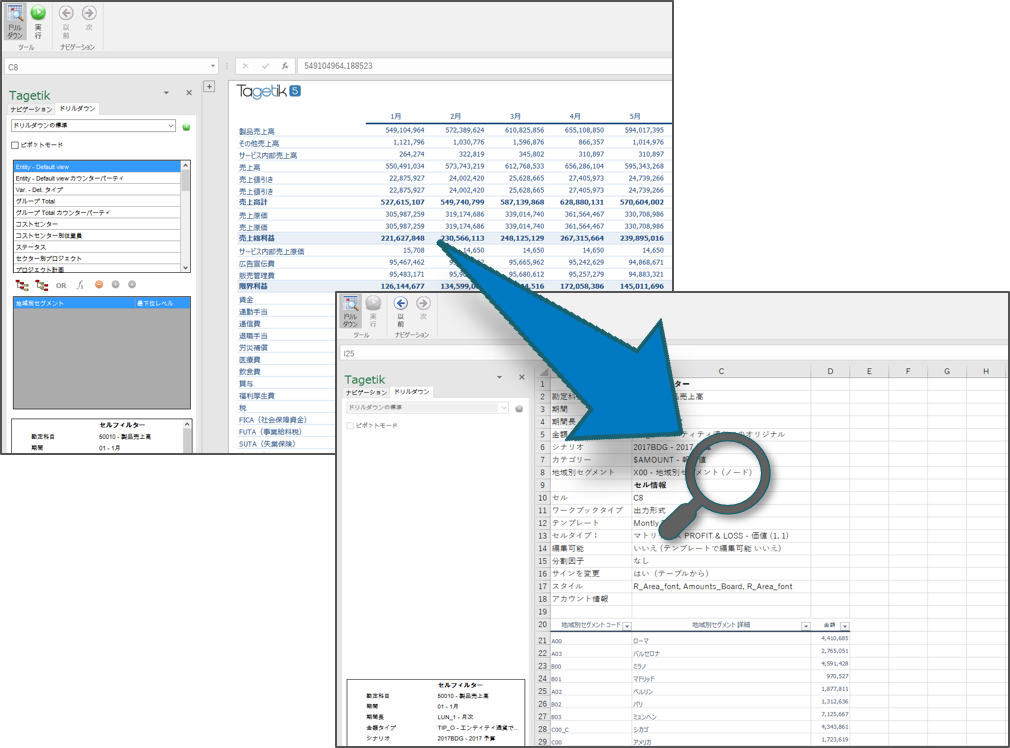Click fx formula icon below dimension list

click(x=81, y=285)
